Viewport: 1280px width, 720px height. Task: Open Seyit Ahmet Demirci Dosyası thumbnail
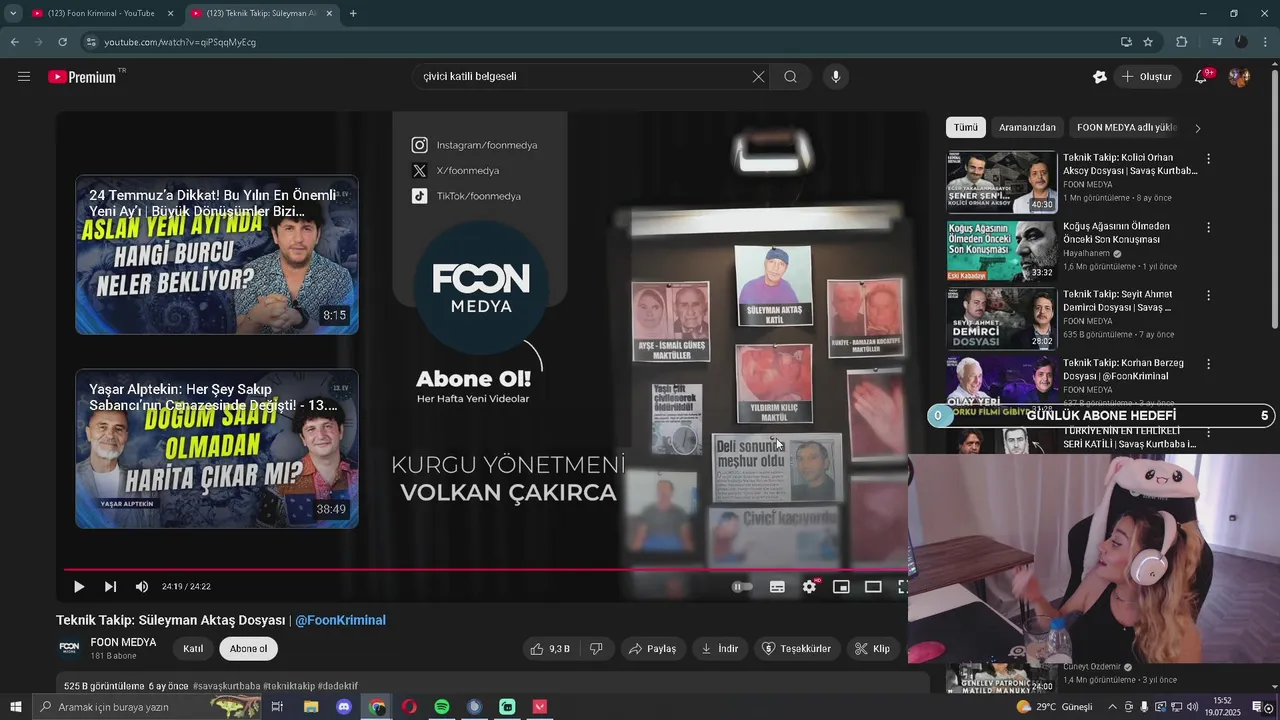(1001, 318)
